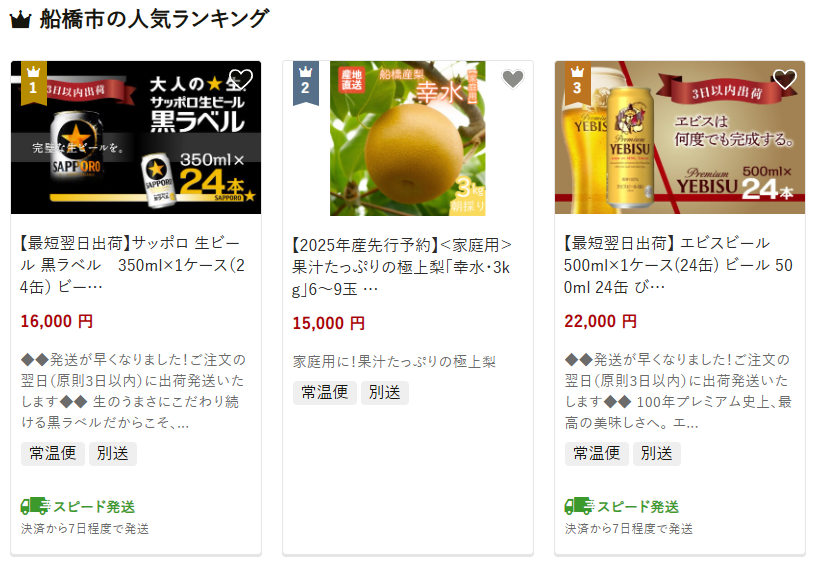The width and height of the screenshot is (815, 565).
Task: Open the サッポロ 生ビール 黒ラベル title link
Action: tap(133, 265)
